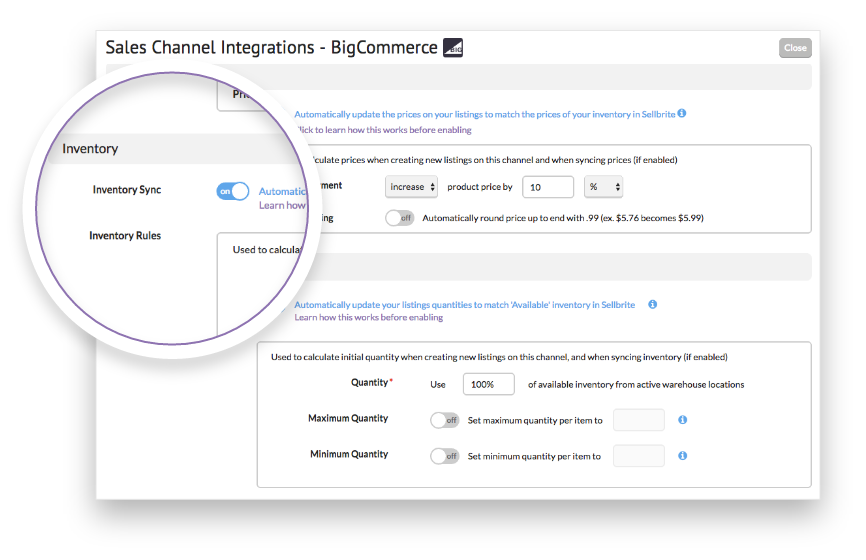The height and width of the screenshot is (560, 866).
Task: Click the 'Inventory Rules' label
Action: click(x=125, y=235)
